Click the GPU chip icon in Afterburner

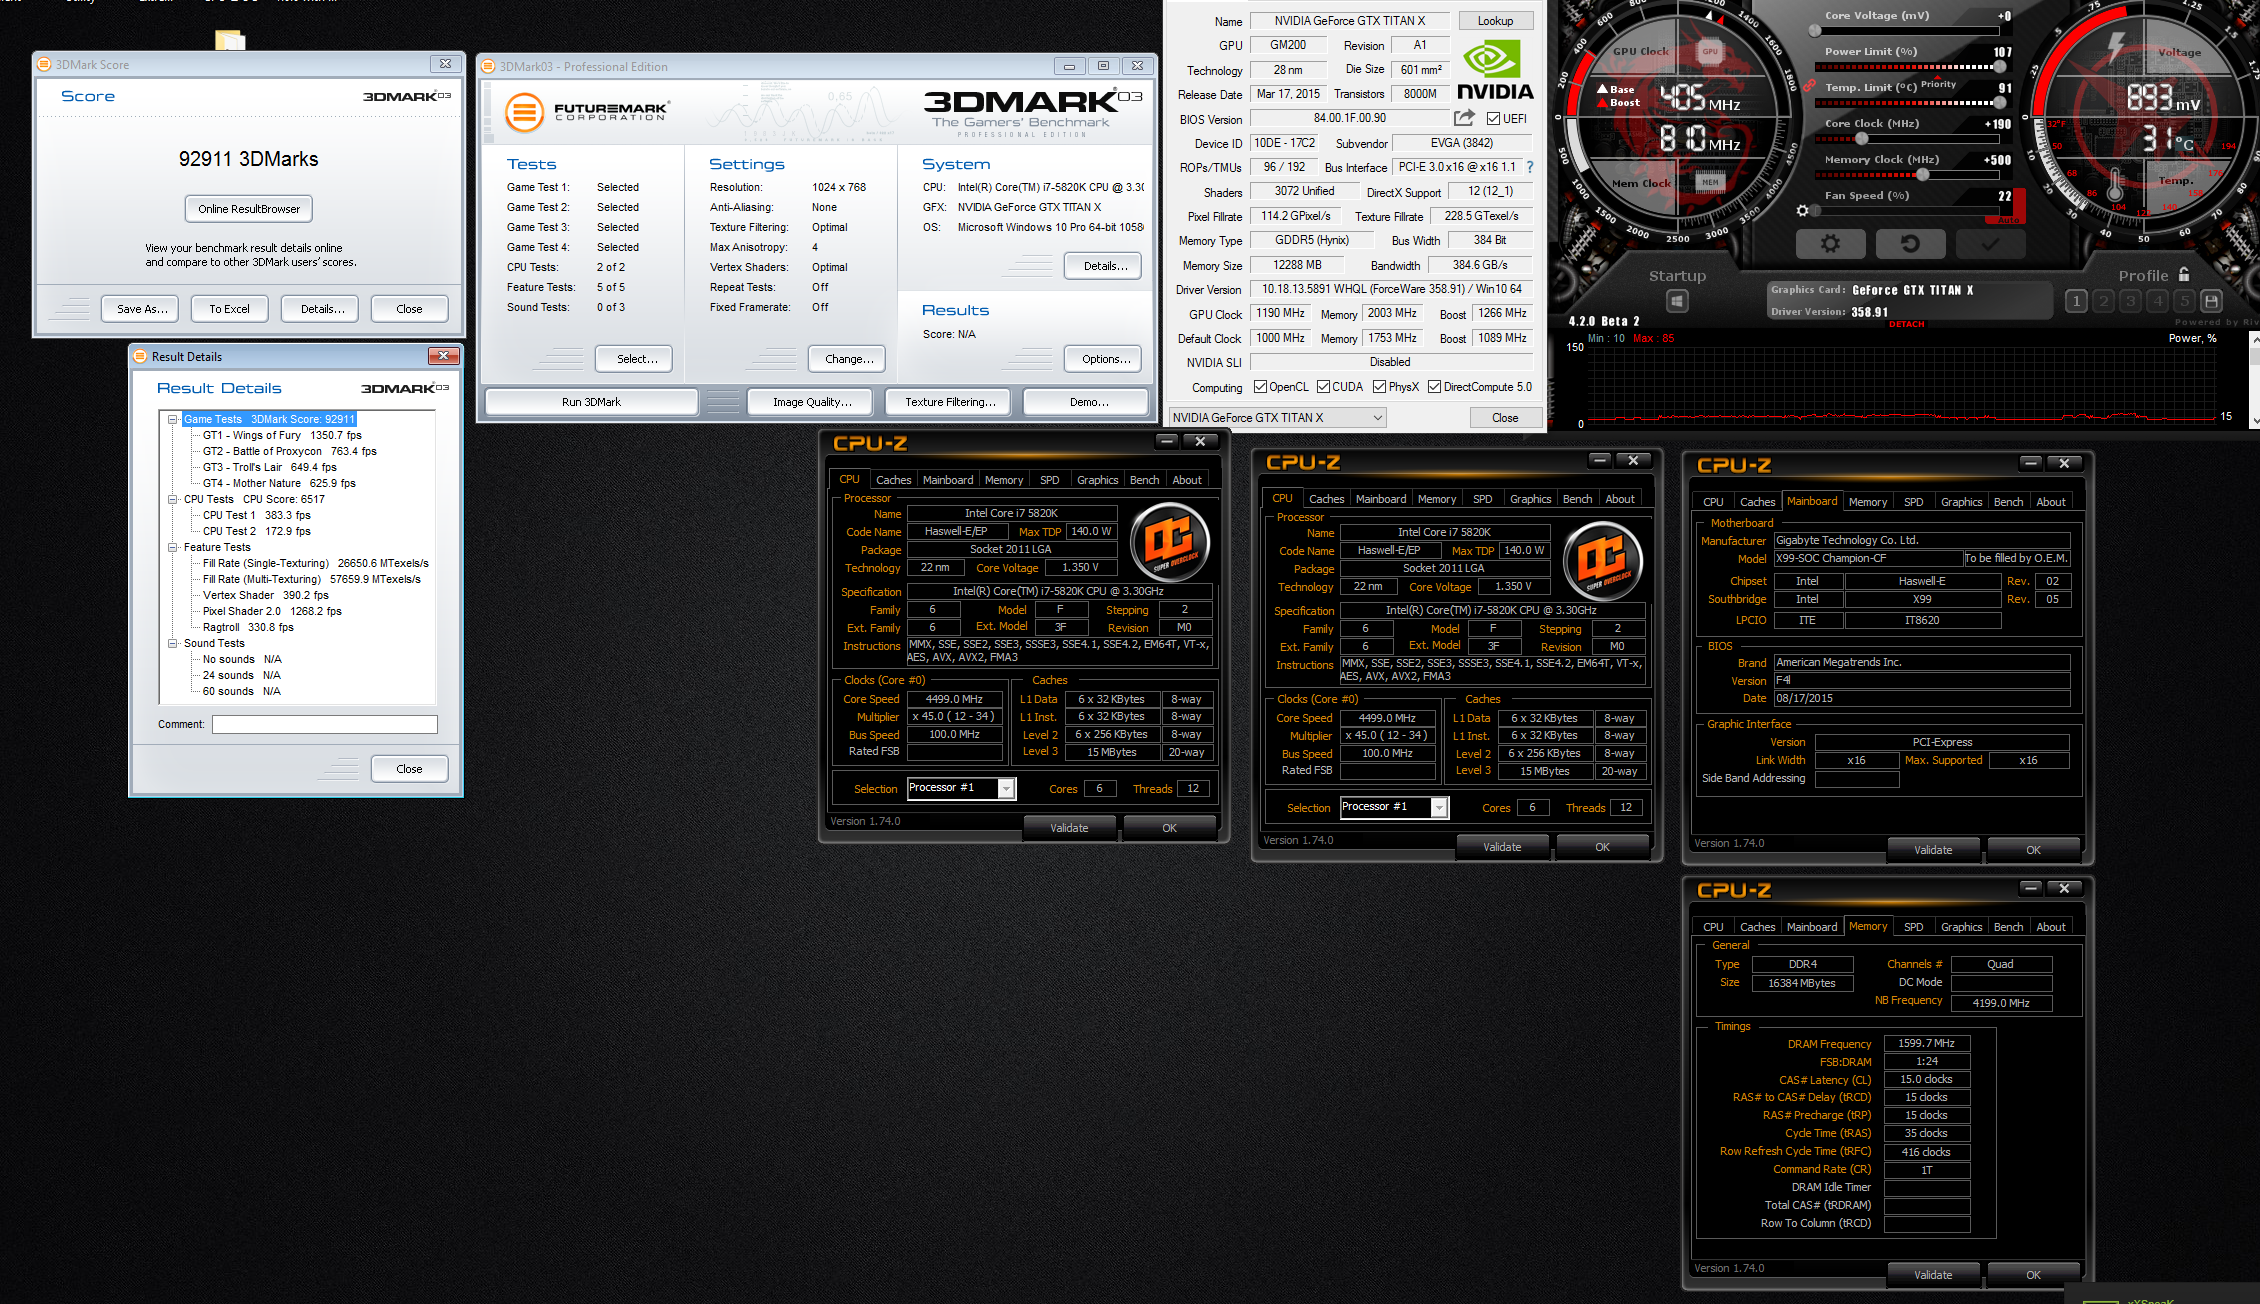pyautogui.click(x=1711, y=51)
